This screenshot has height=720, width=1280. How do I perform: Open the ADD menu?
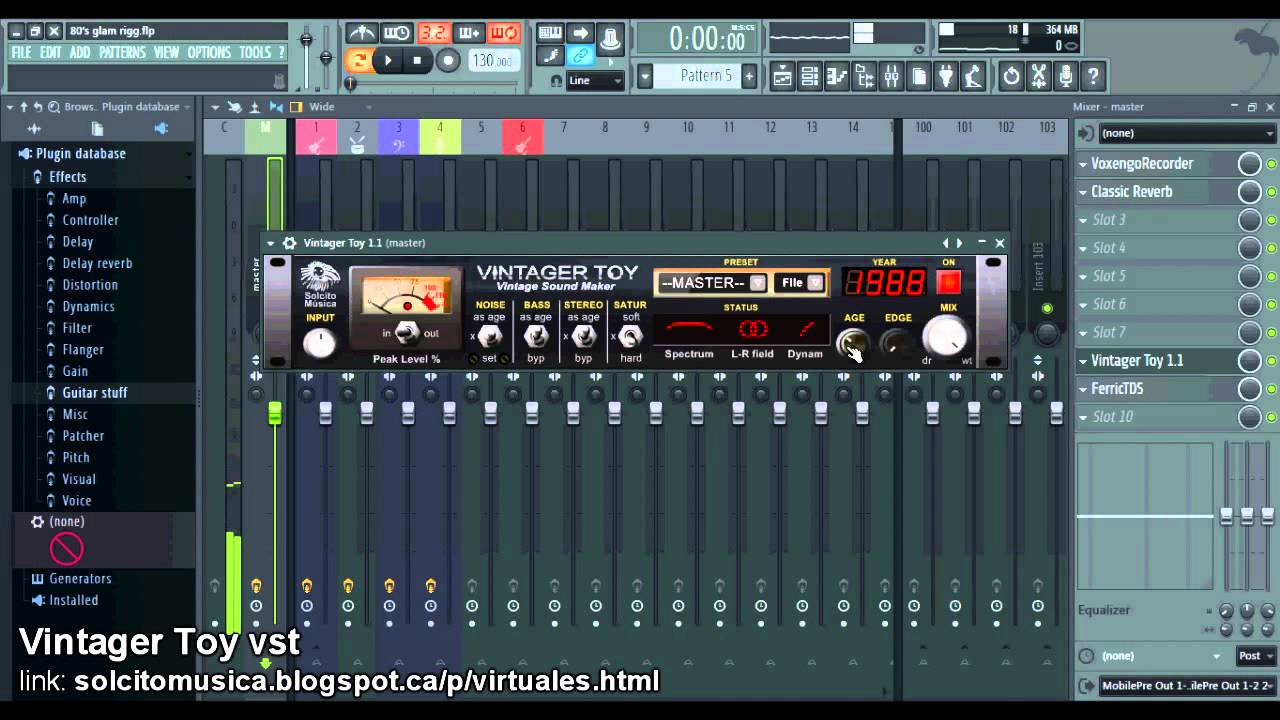(80, 52)
